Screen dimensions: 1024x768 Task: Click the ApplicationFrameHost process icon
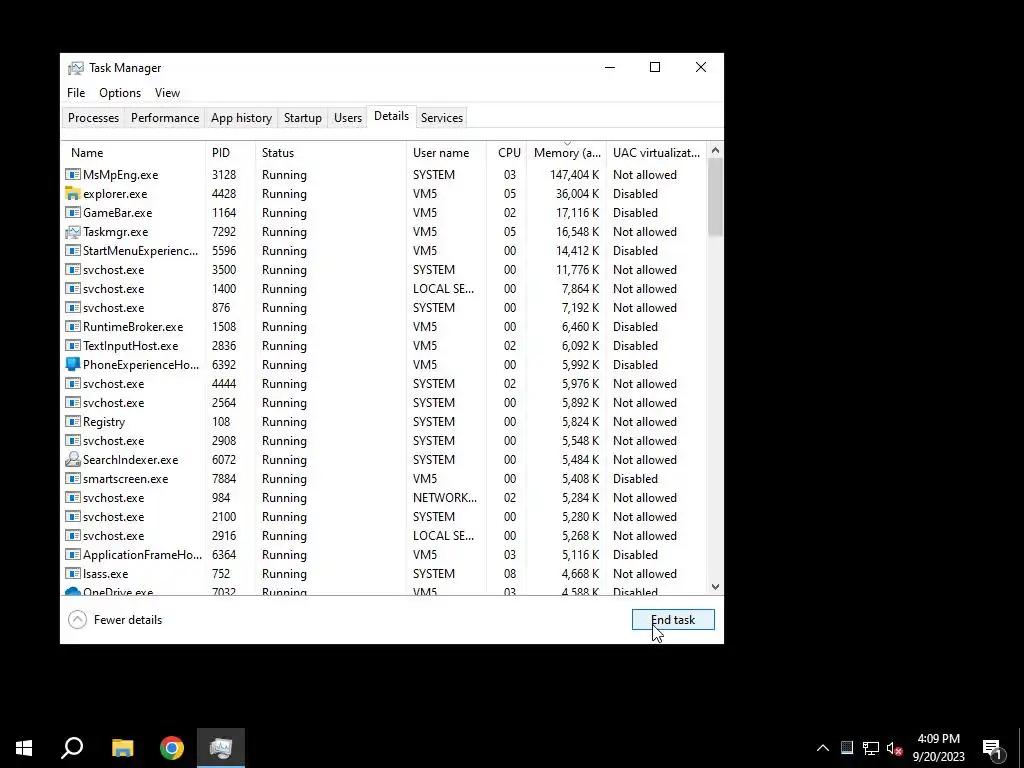(x=72, y=554)
